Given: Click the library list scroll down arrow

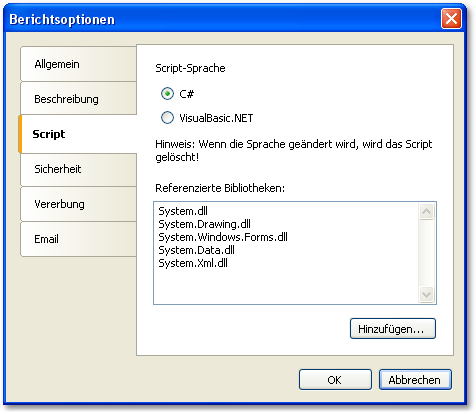Looking at the screenshot, I should pyautogui.click(x=426, y=295).
